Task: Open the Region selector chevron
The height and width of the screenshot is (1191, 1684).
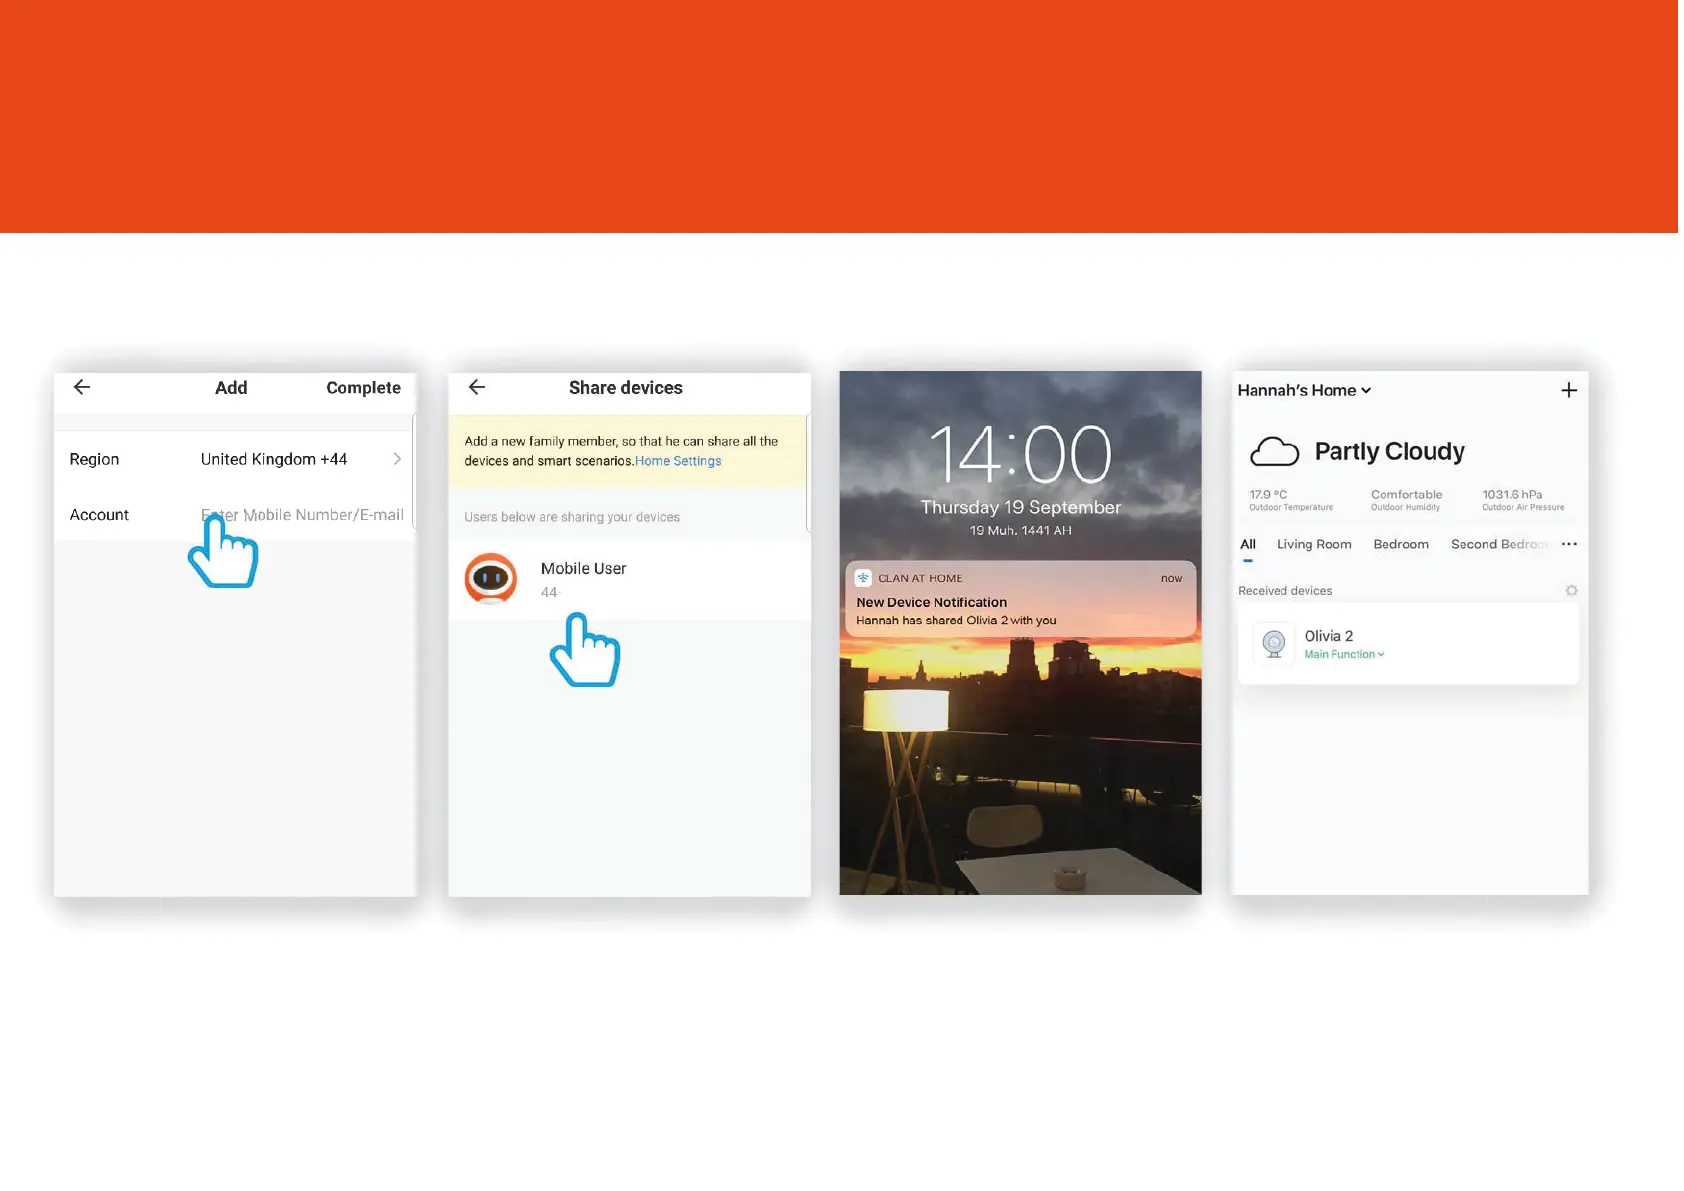Action: 397,459
